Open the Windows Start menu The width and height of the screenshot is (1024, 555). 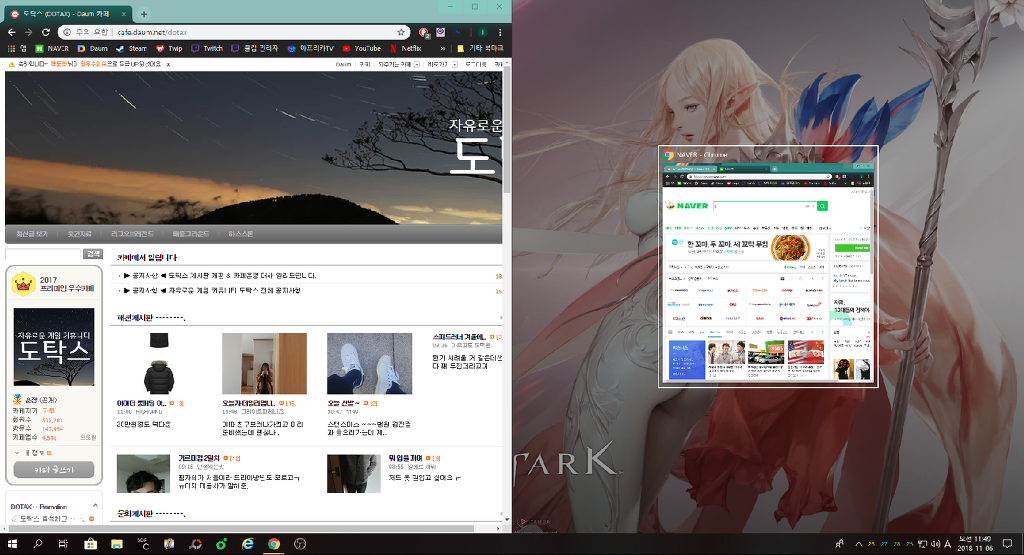(12, 544)
